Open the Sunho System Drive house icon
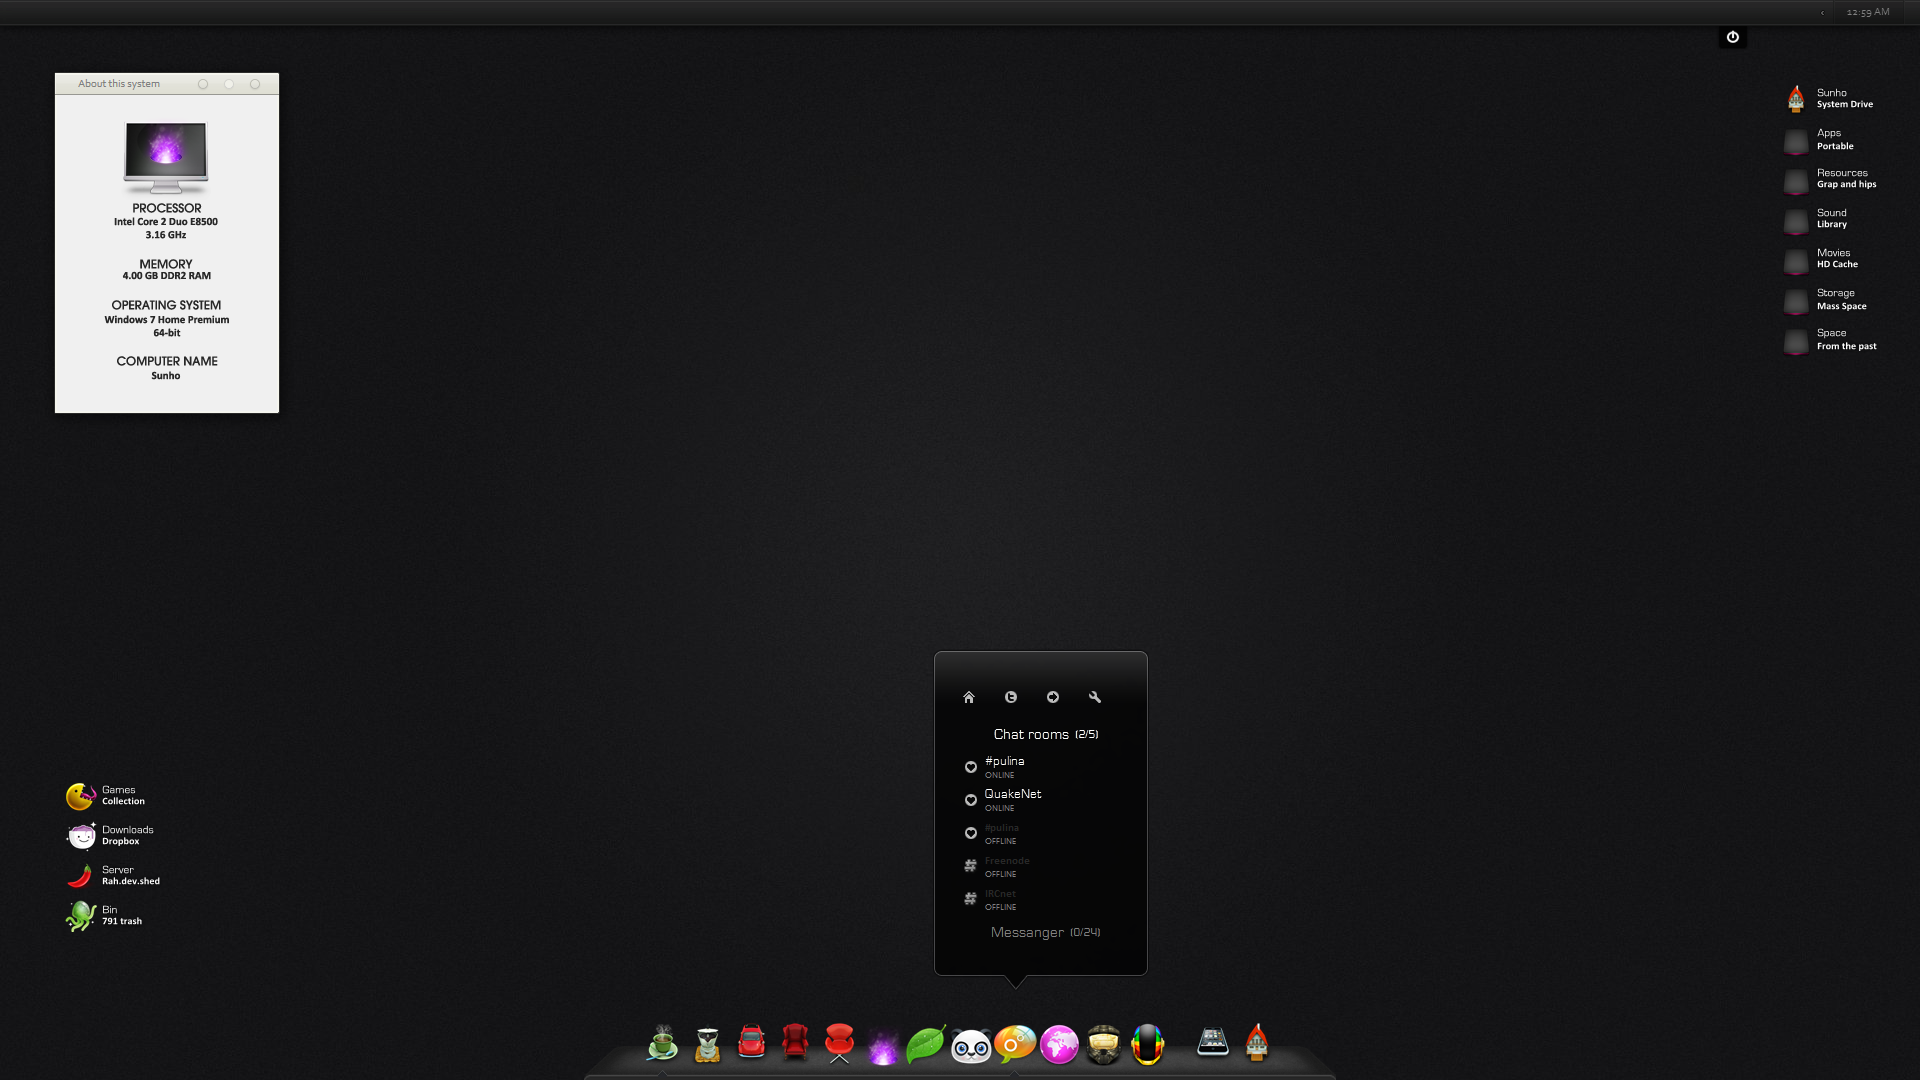 tap(1796, 98)
